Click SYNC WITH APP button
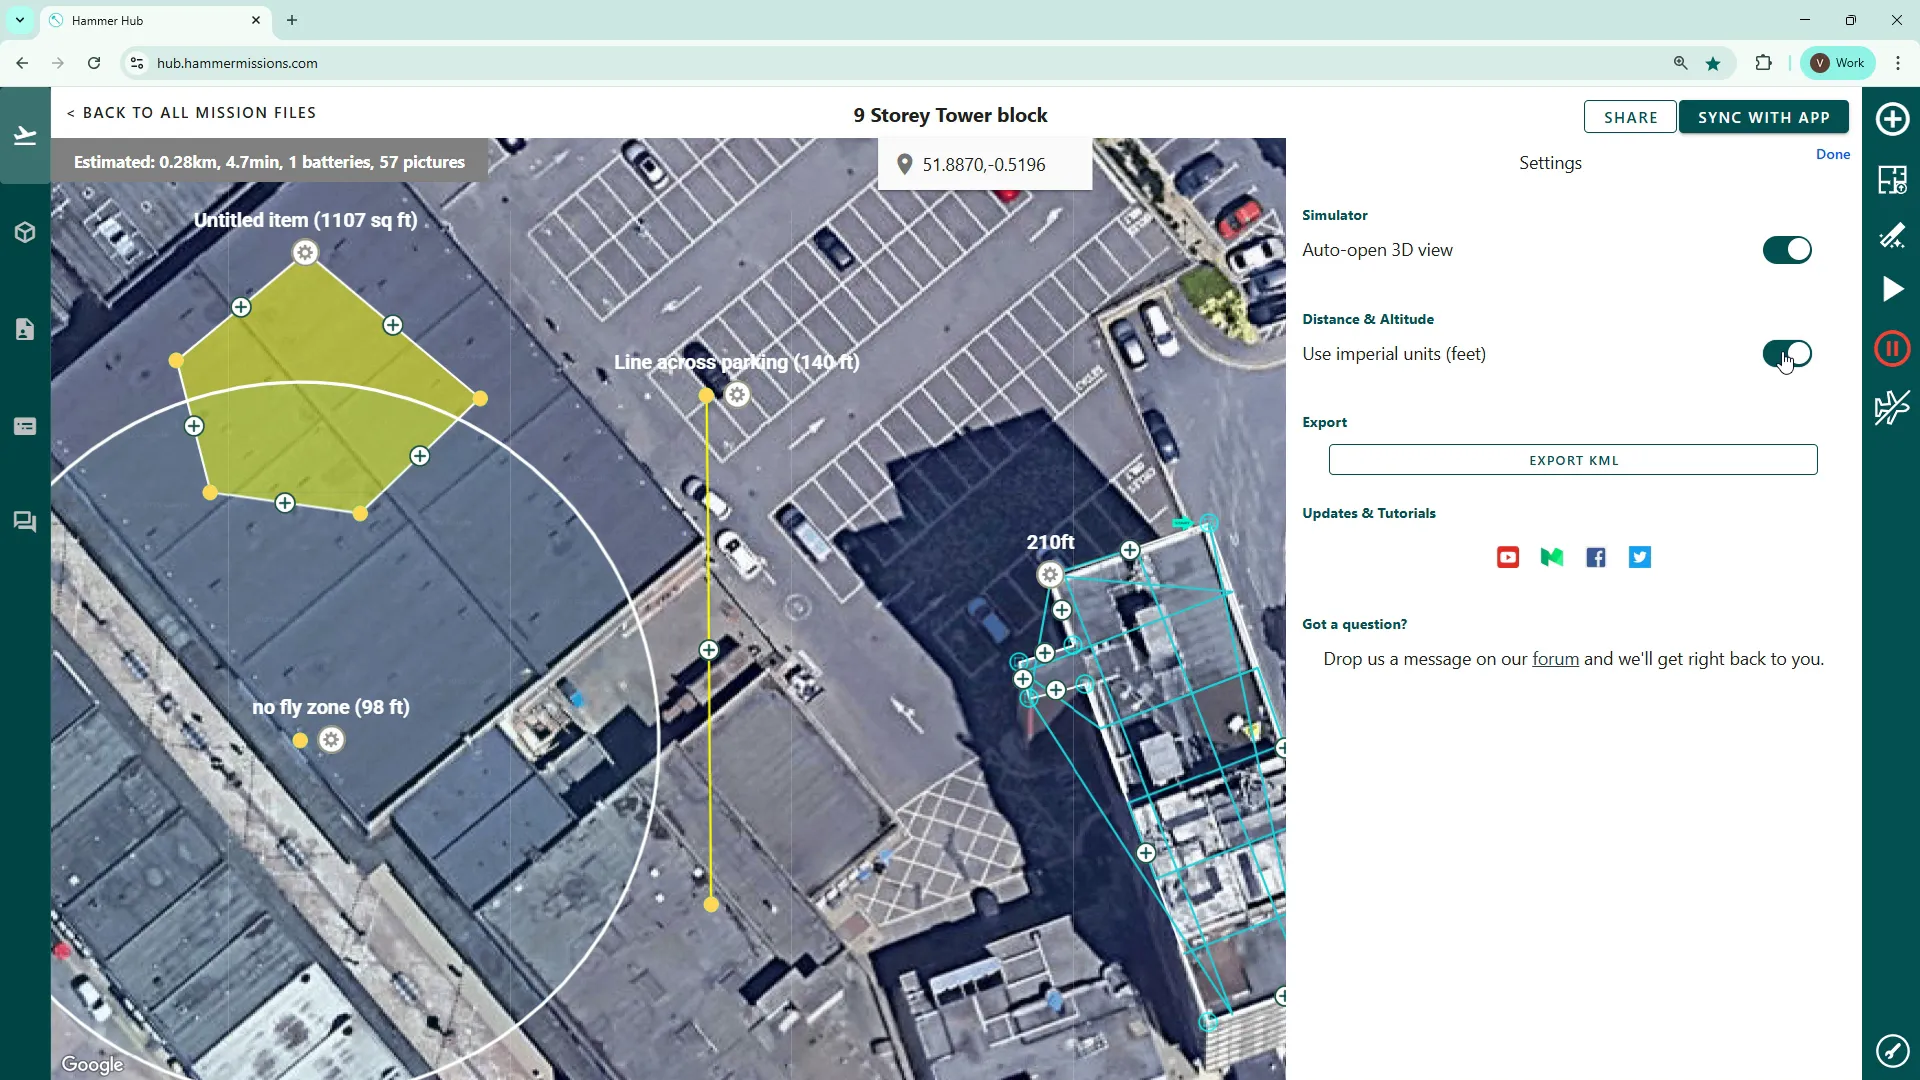Viewport: 1920px width, 1080px height. coord(1763,117)
